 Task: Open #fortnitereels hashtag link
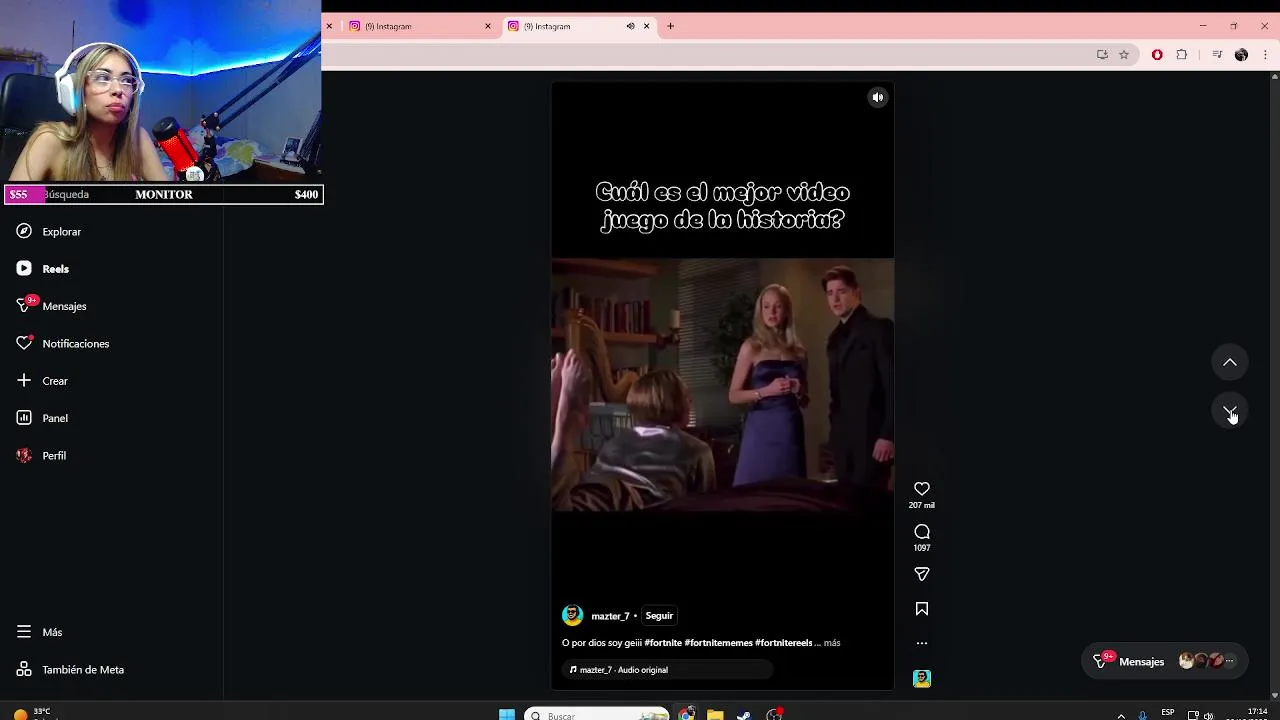(x=784, y=643)
